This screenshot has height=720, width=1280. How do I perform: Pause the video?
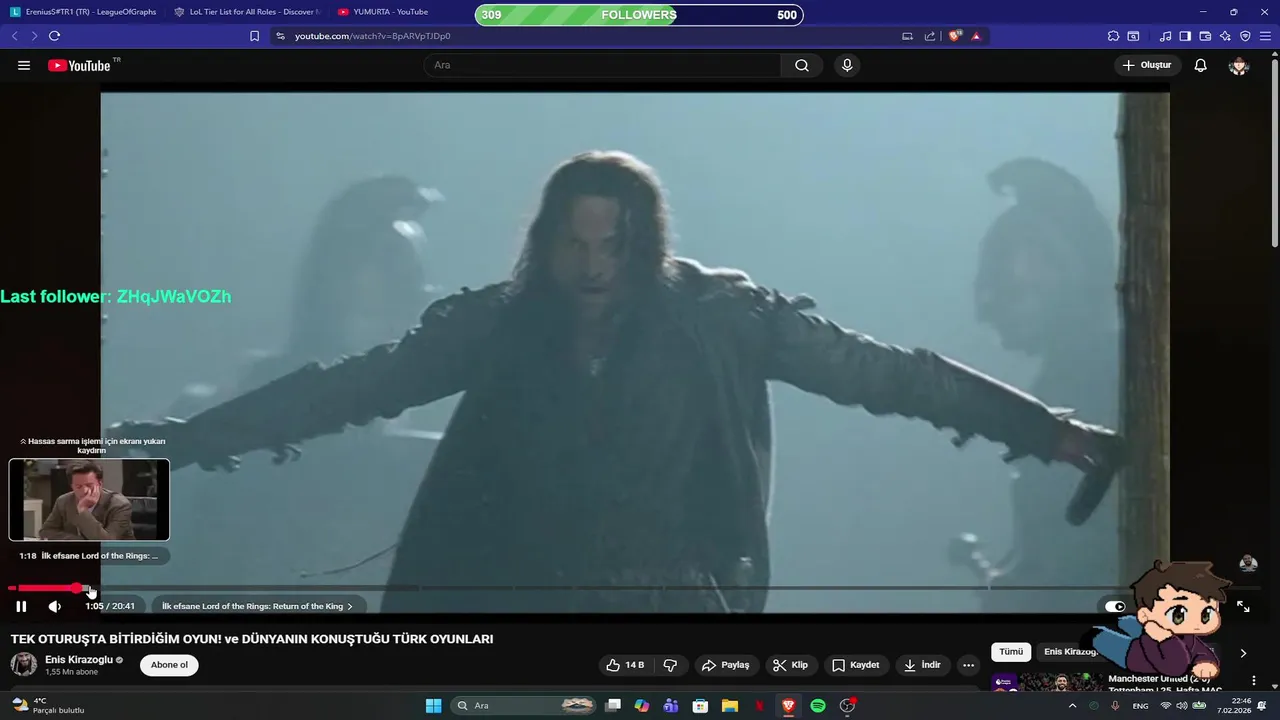click(21, 606)
